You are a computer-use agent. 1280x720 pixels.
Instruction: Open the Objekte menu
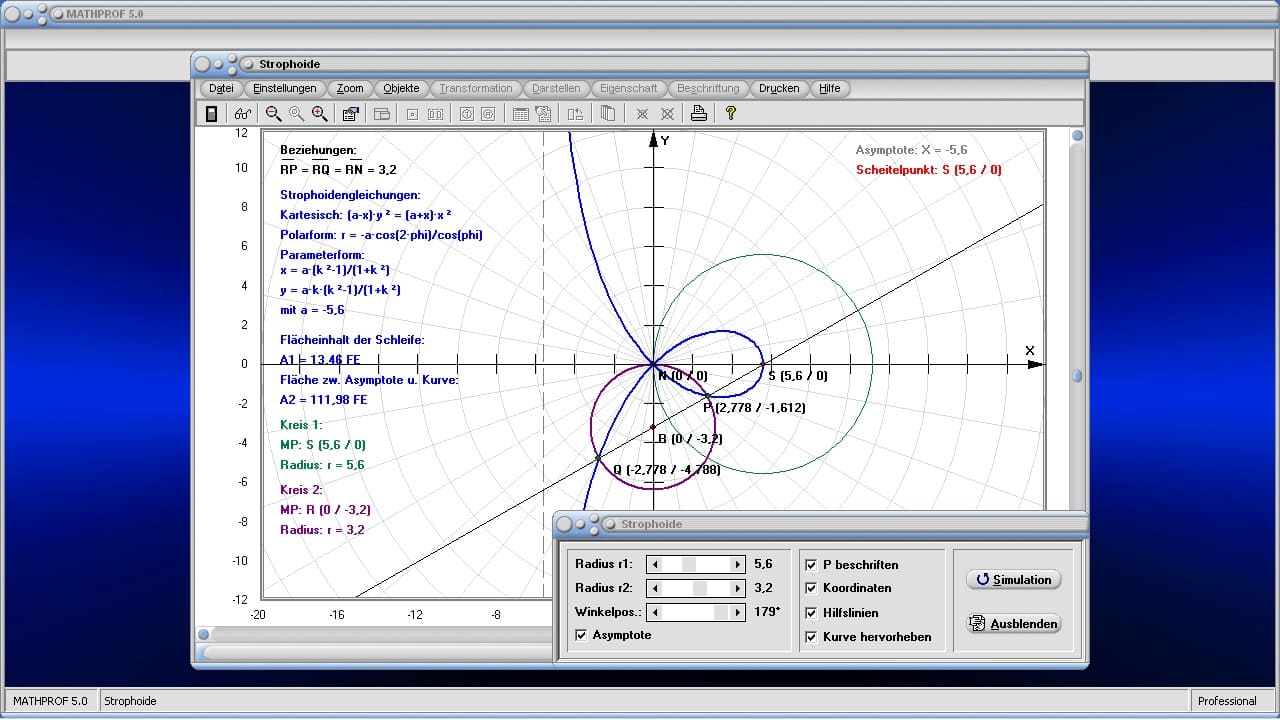click(401, 88)
